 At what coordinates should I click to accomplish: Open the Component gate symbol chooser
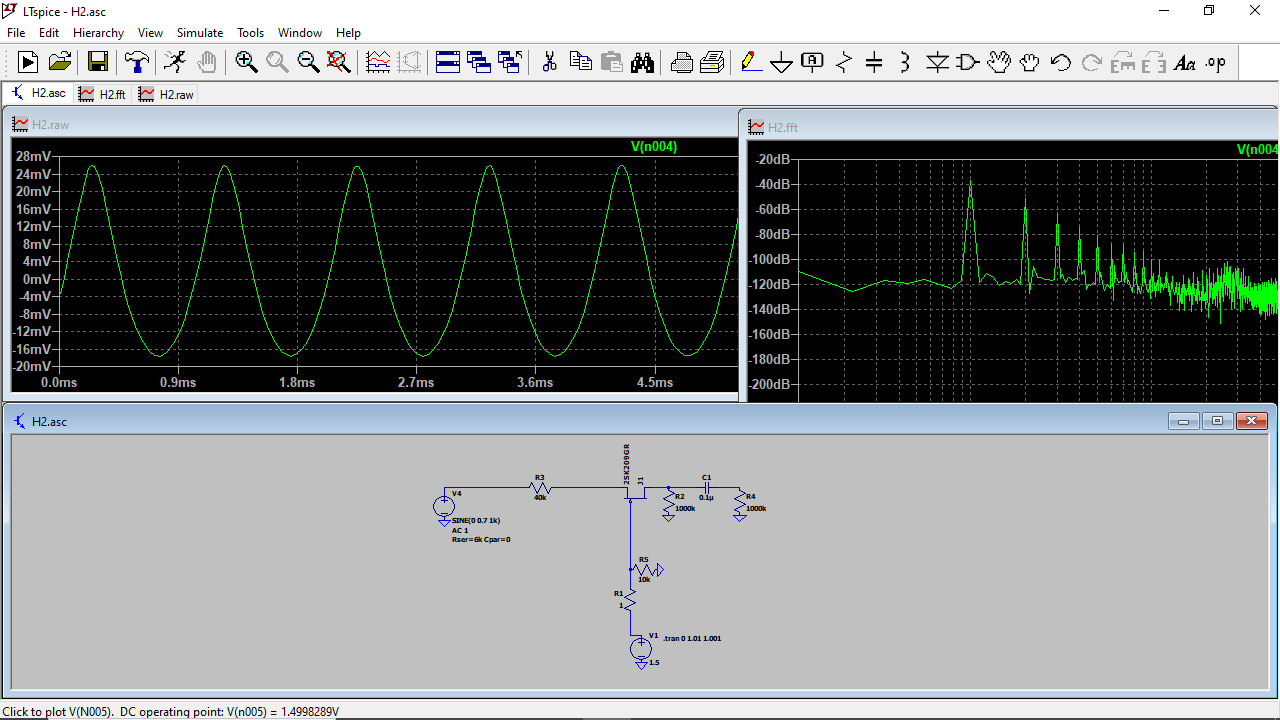coord(967,62)
